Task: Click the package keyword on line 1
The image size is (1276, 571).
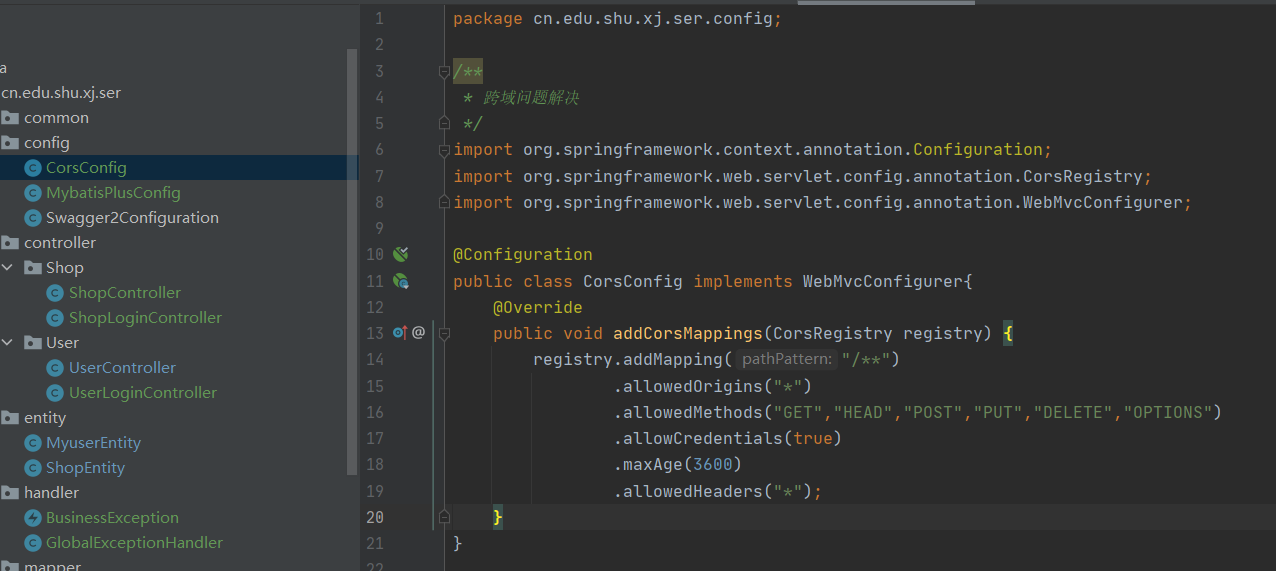Action: (488, 19)
